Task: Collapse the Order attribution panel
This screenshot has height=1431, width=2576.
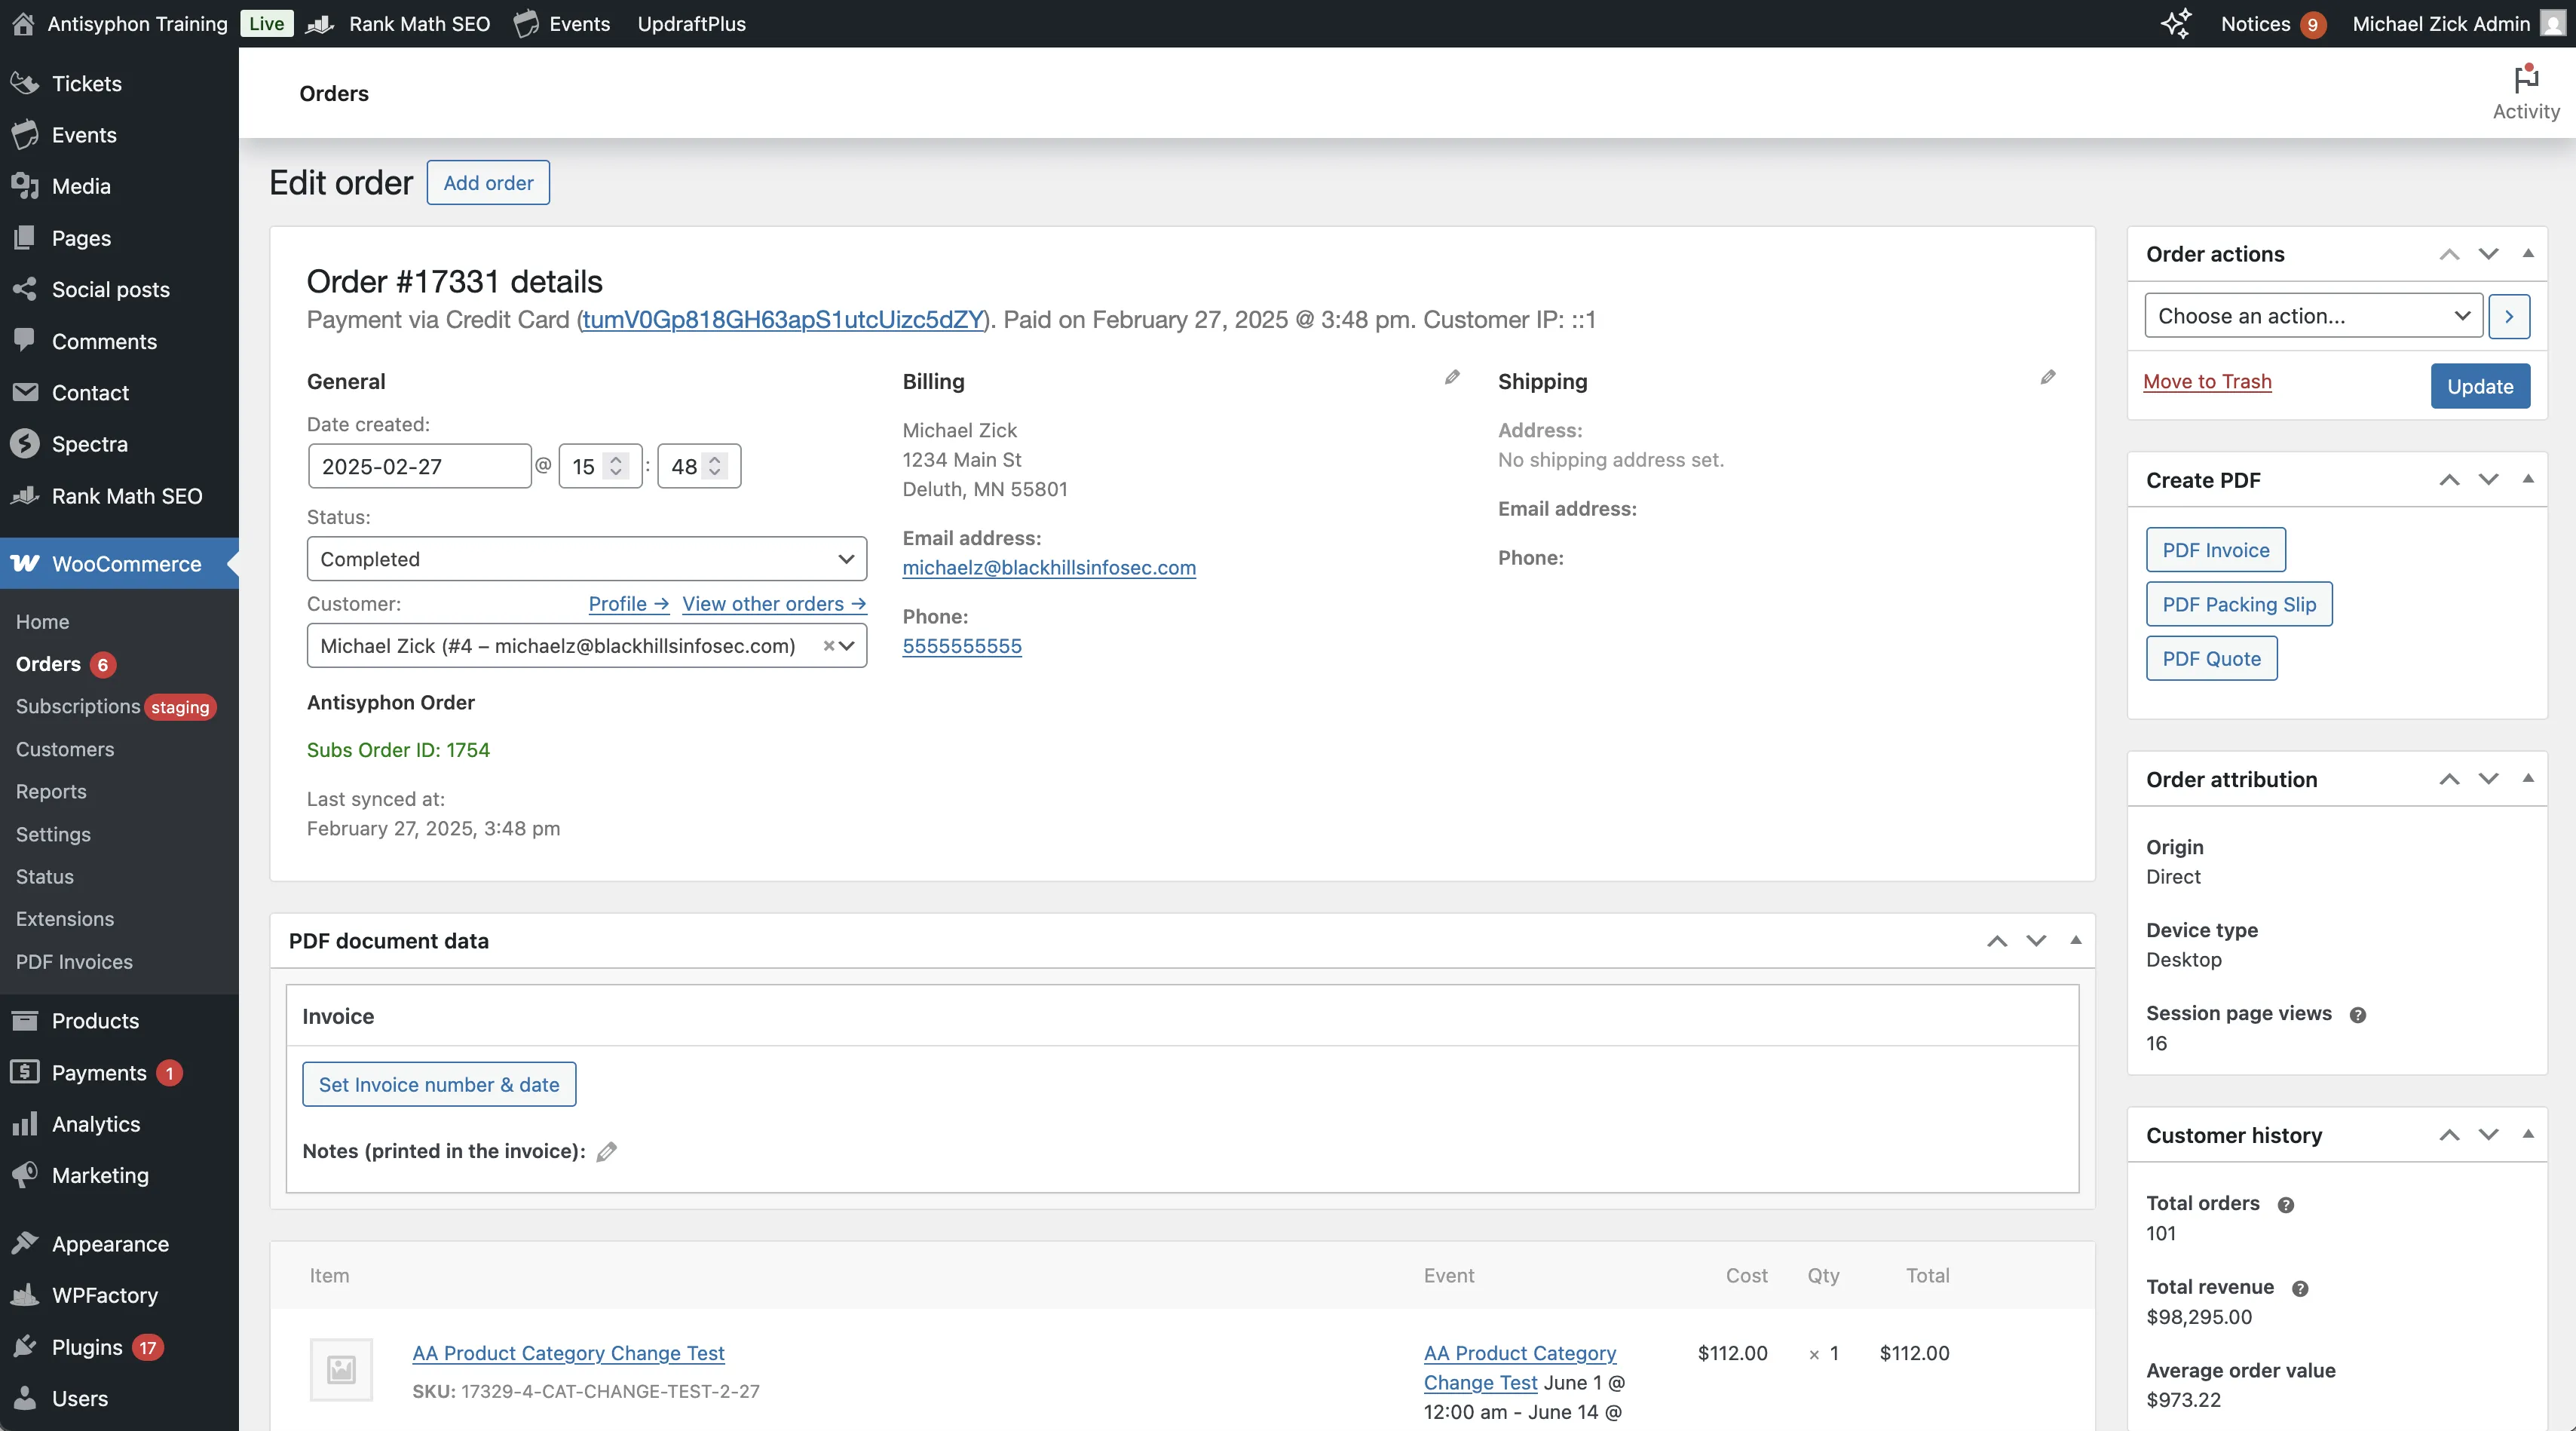Action: tap(2529, 779)
